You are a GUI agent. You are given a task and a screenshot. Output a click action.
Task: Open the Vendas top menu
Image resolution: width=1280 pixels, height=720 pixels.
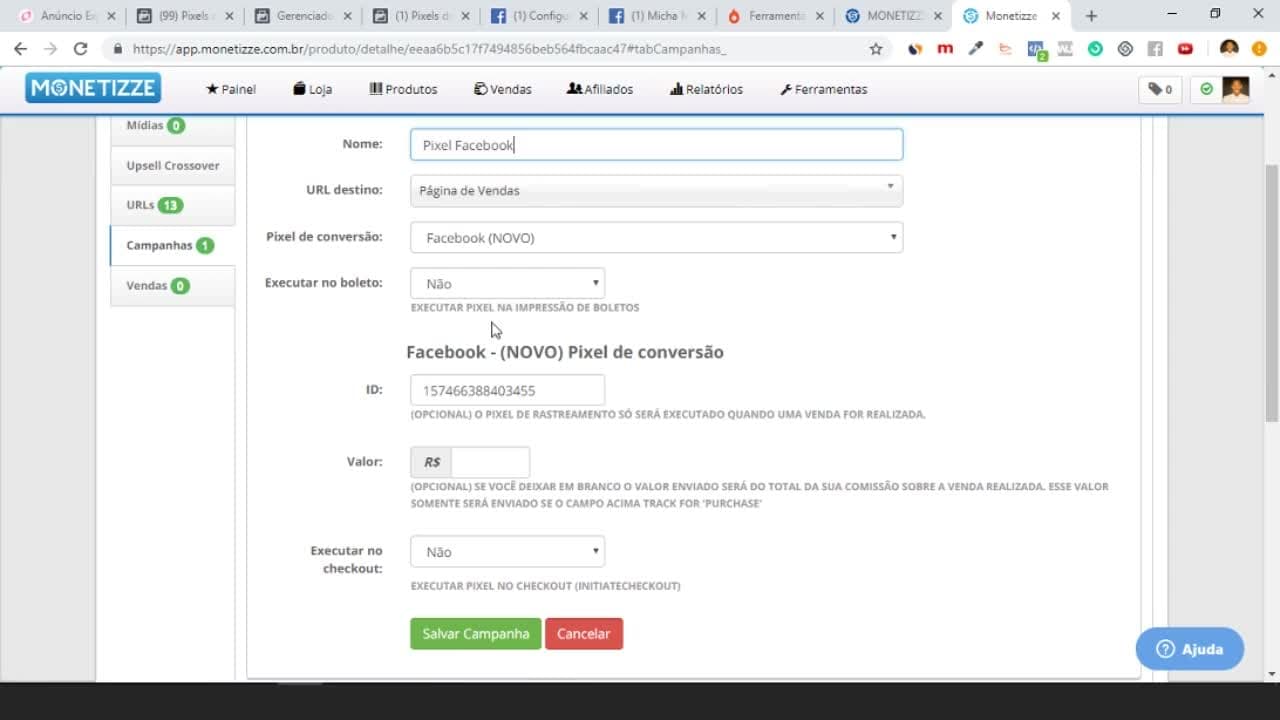(x=502, y=89)
